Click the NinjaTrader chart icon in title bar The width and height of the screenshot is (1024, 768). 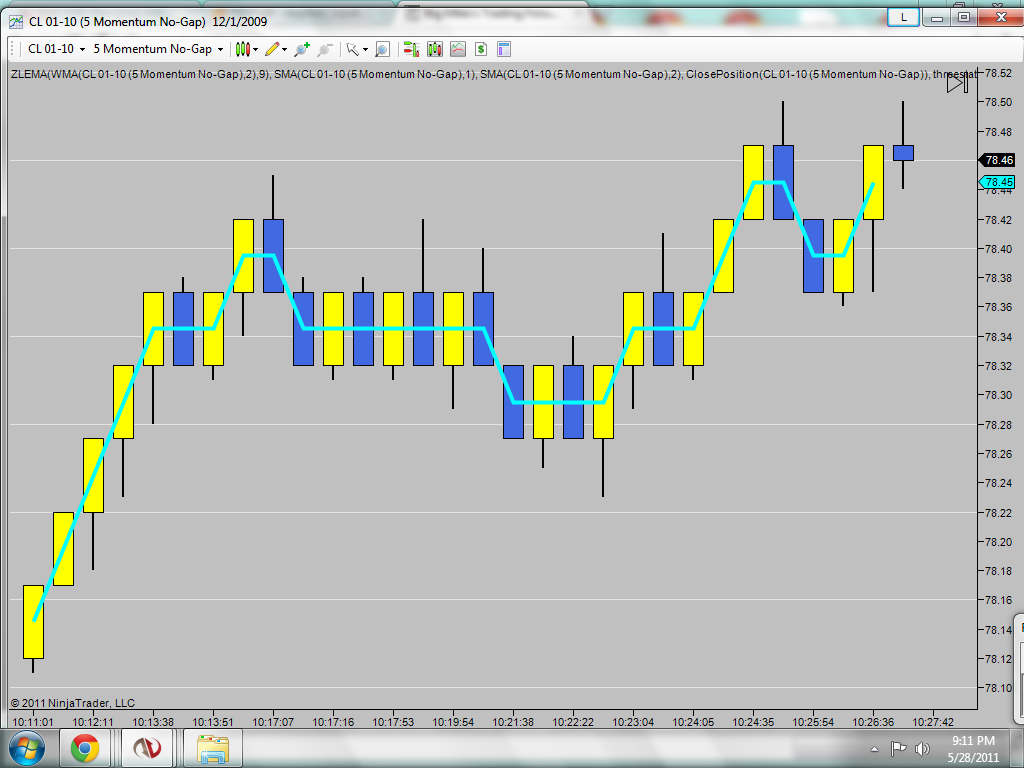click(x=16, y=22)
